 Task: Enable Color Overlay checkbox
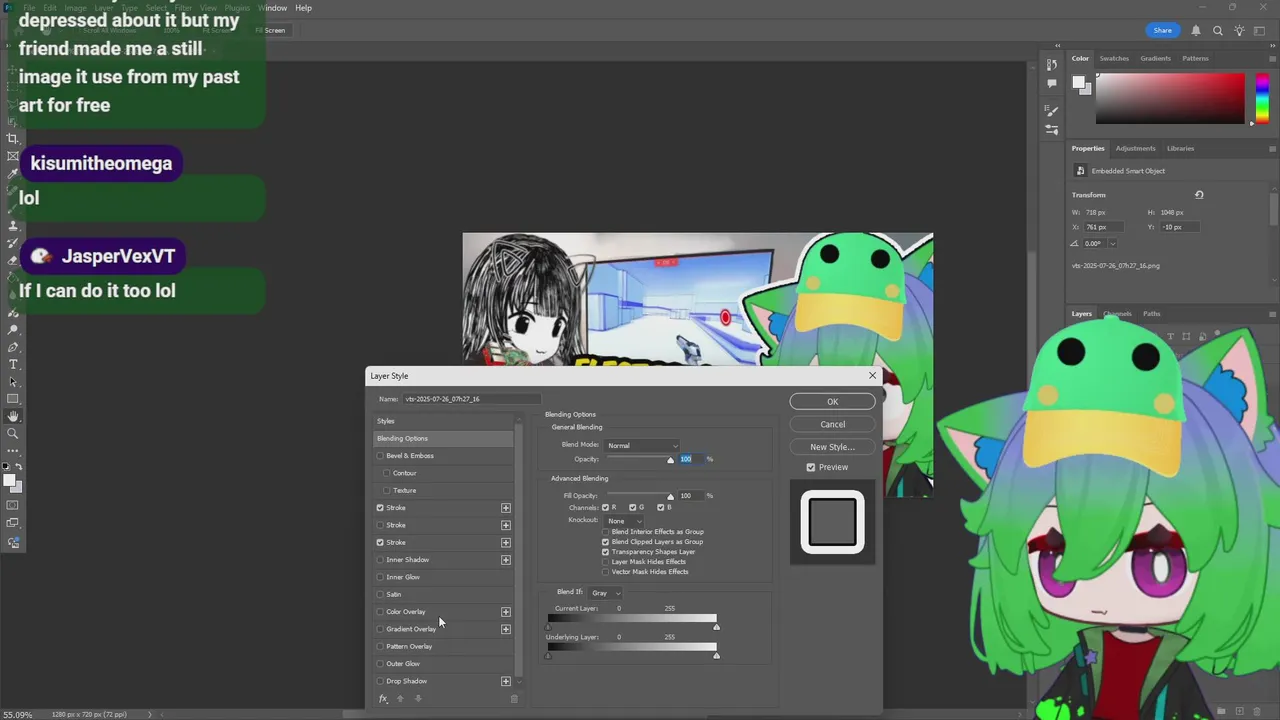(x=380, y=612)
